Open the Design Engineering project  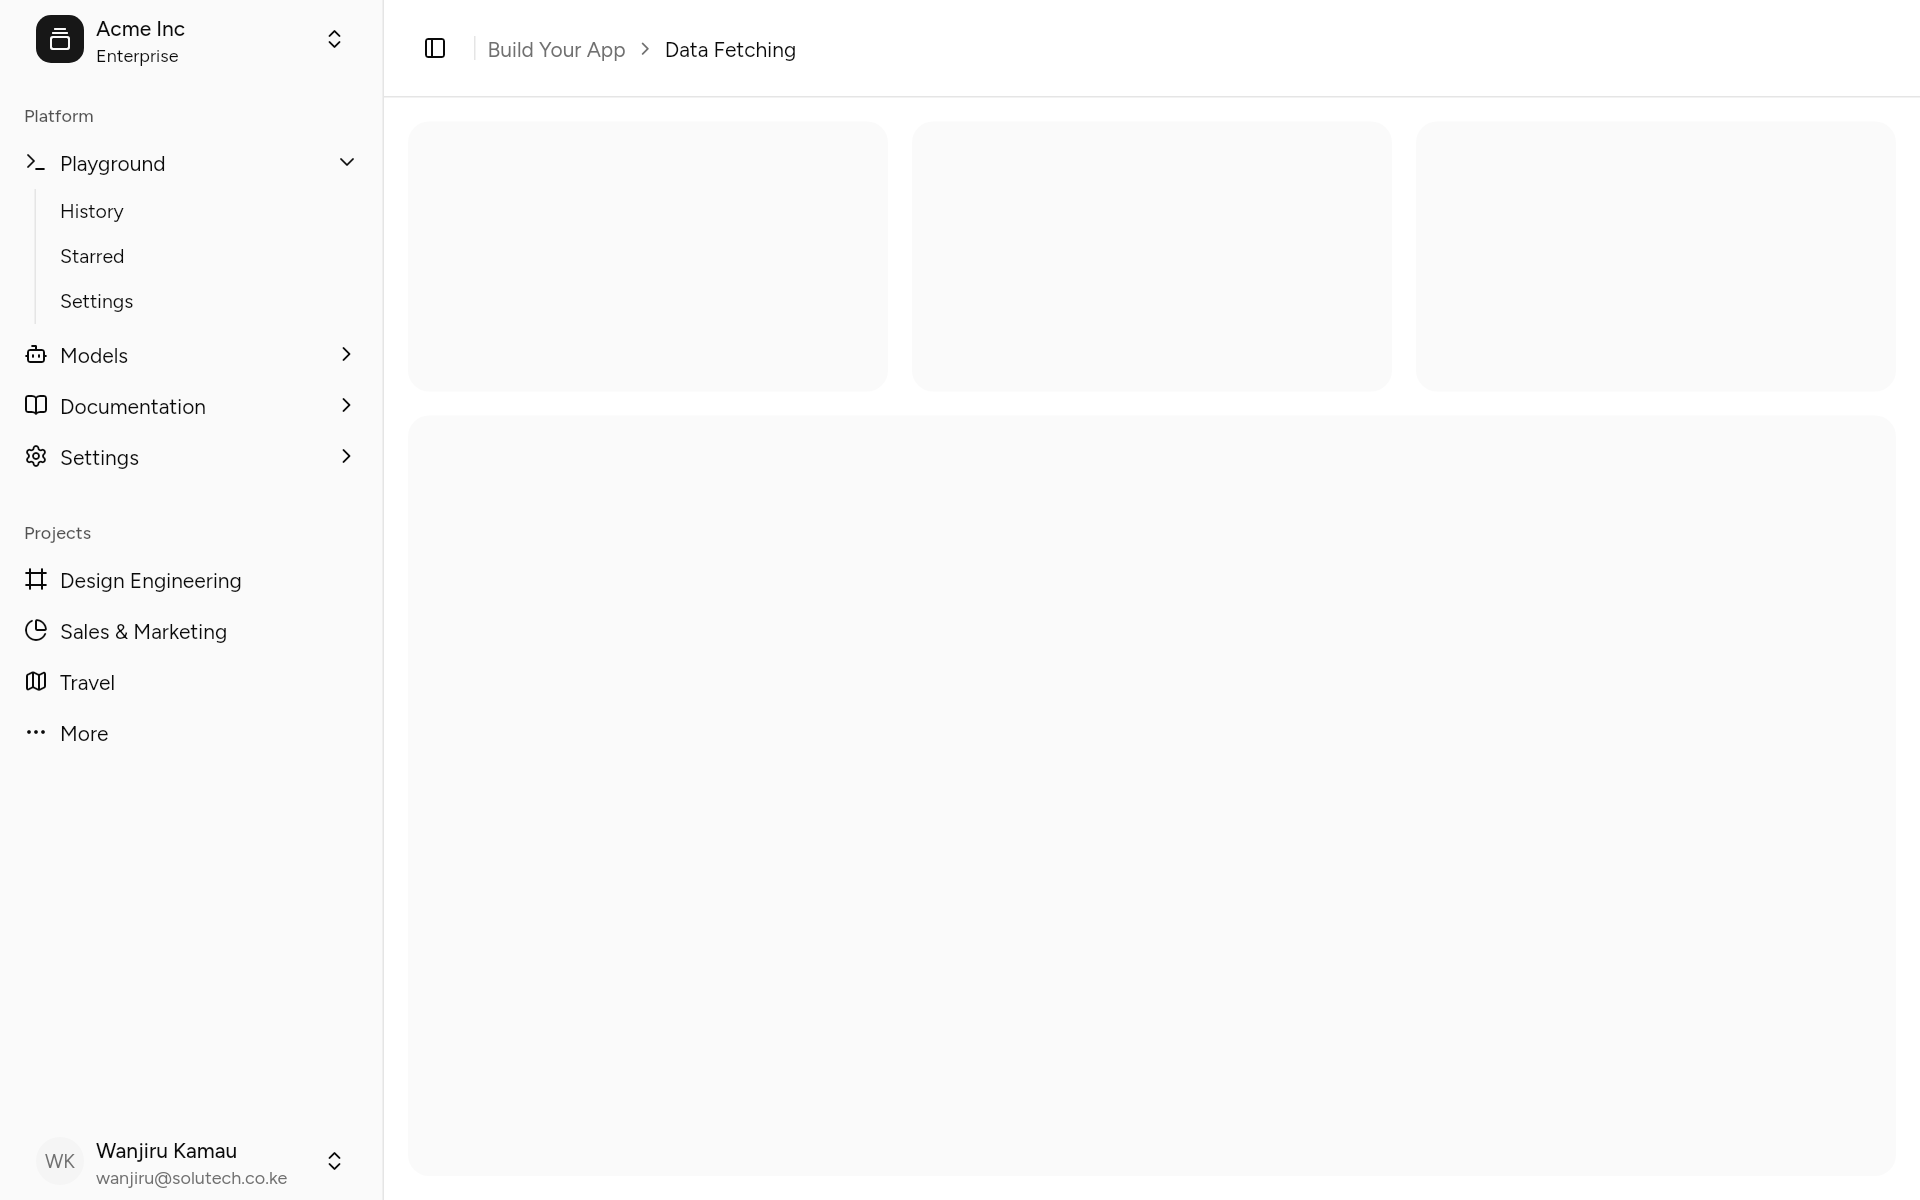tap(191, 580)
